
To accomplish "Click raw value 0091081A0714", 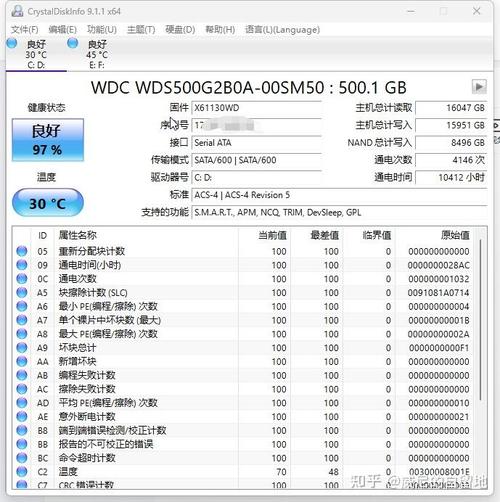I will [439, 293].
